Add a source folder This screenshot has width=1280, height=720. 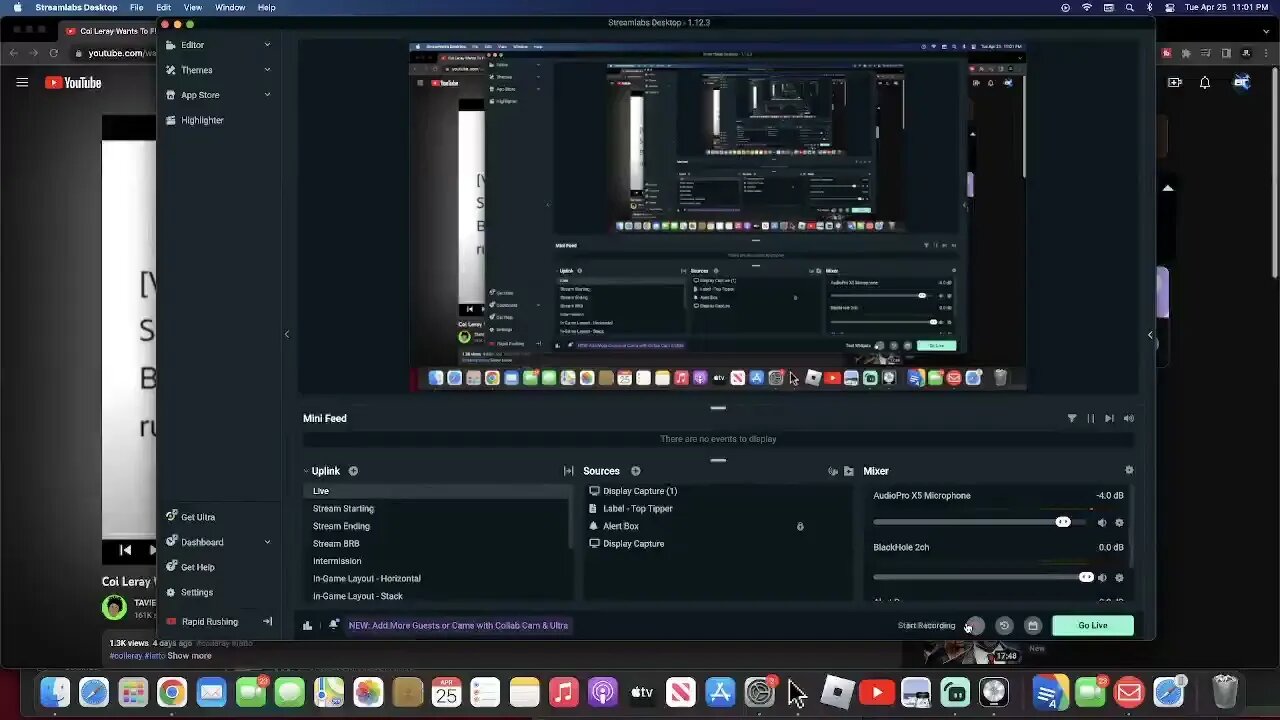849,471
